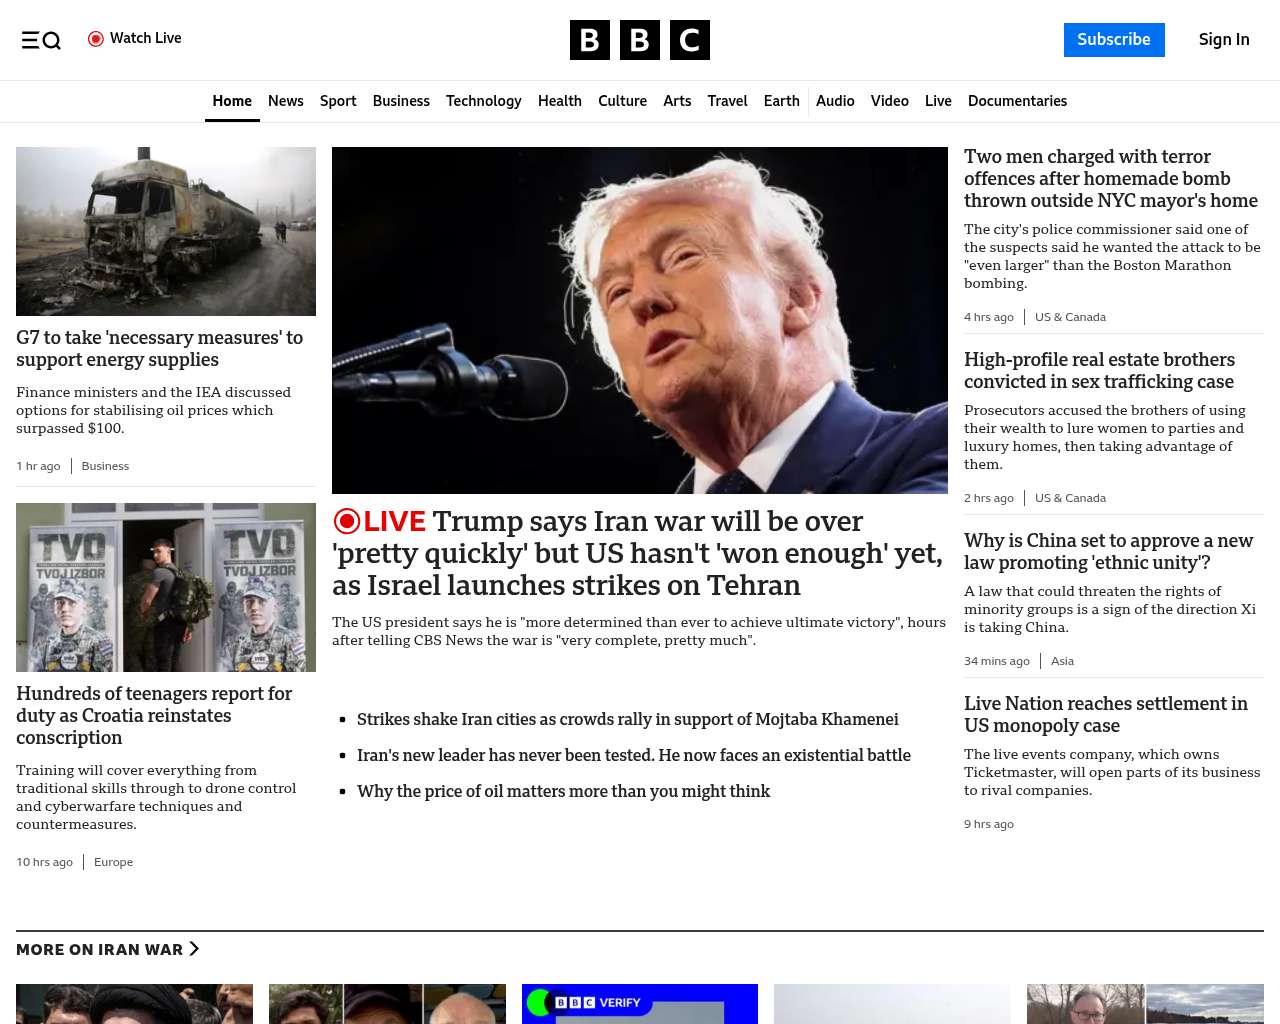Image resolution: width=1280 pixels, height=1024 pixels.
Task: Click the Subscribe button
Action: point(1114,40)
